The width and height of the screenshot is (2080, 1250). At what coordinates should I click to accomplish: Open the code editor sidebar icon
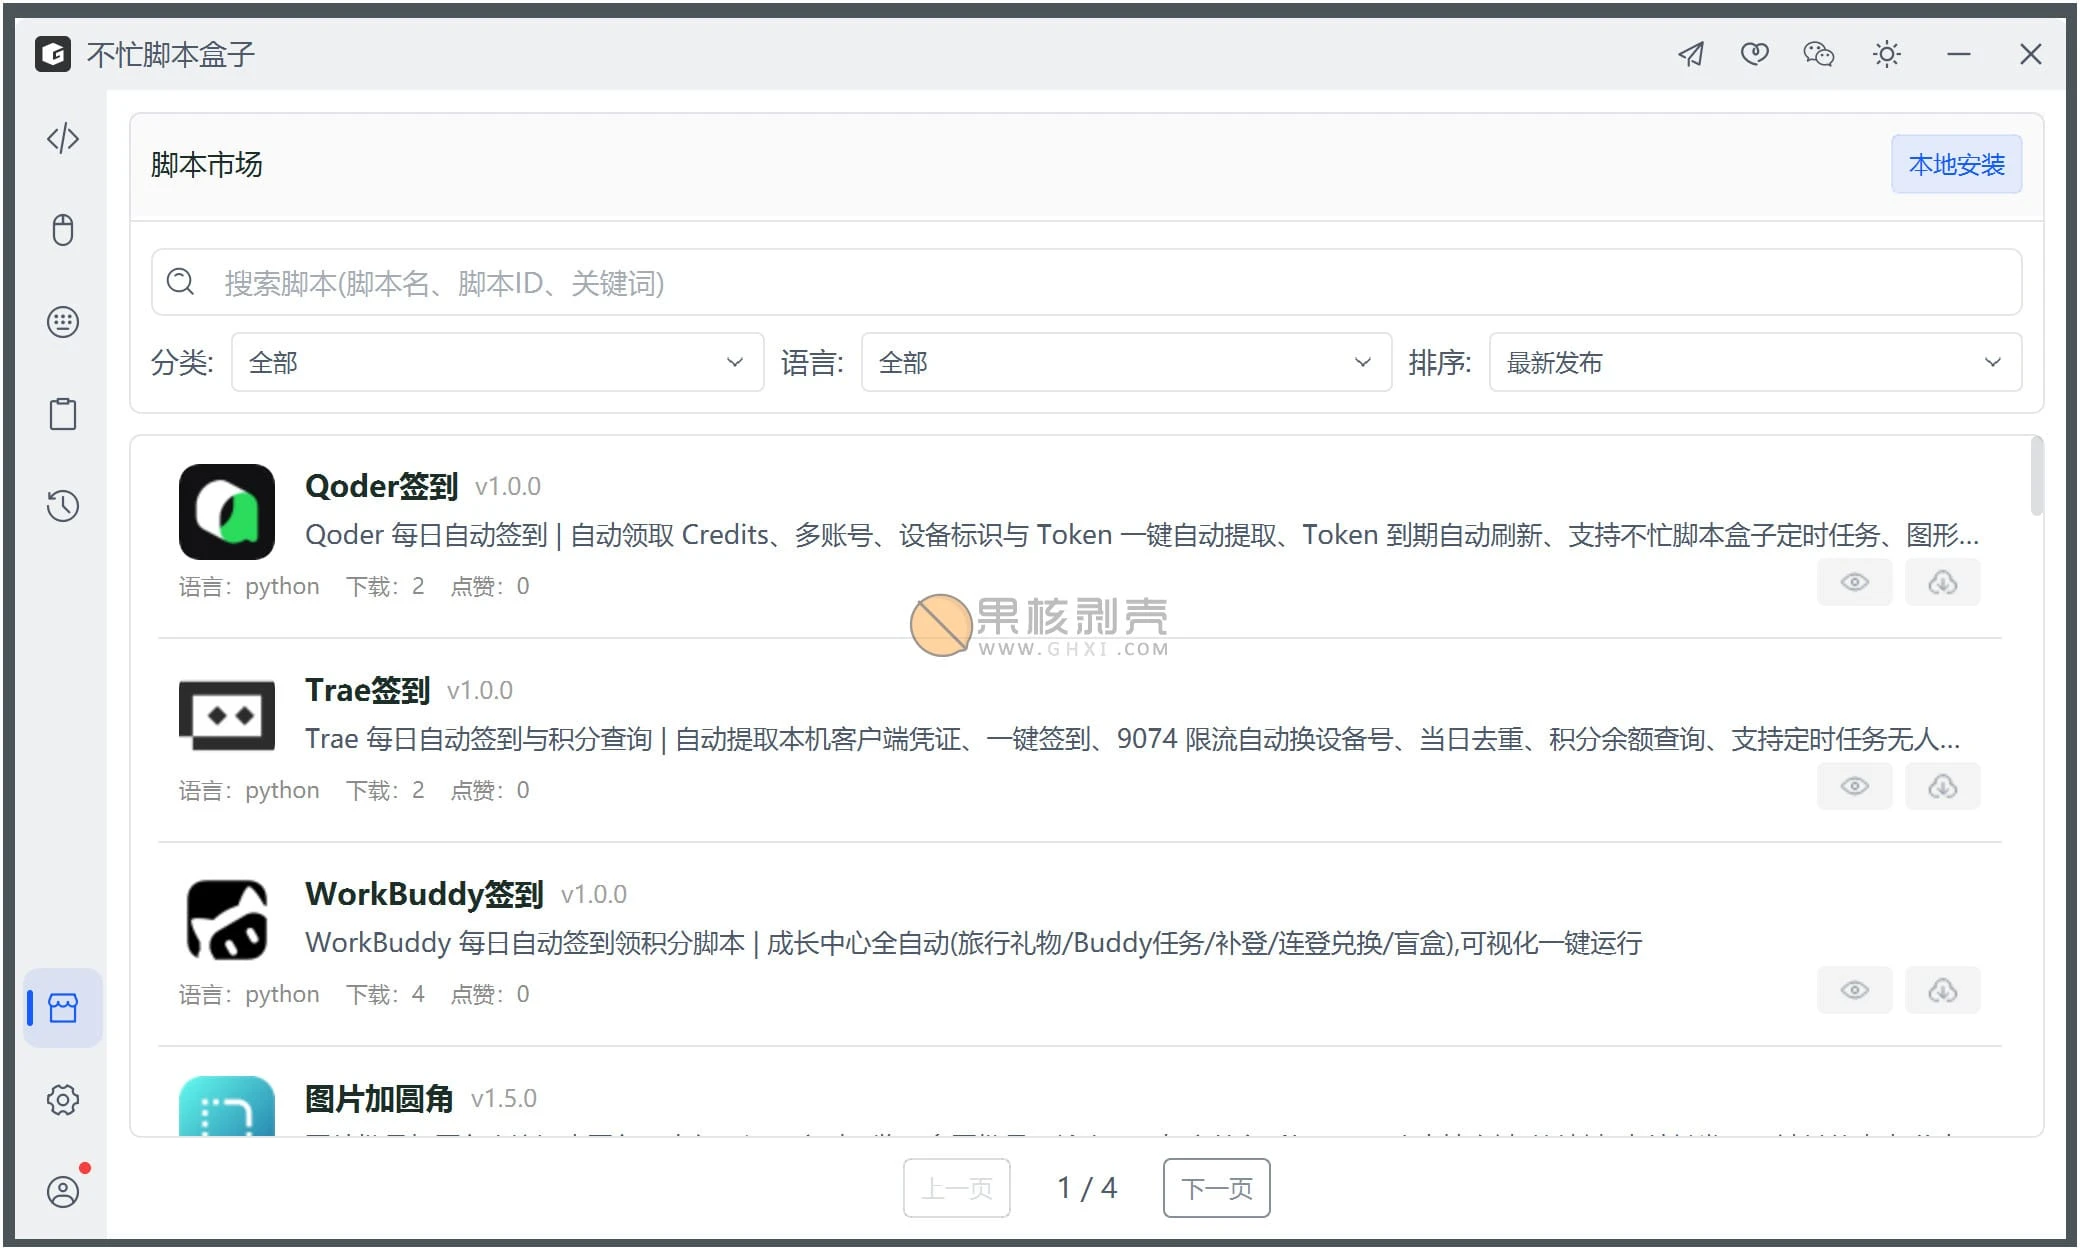pos(62,138)
